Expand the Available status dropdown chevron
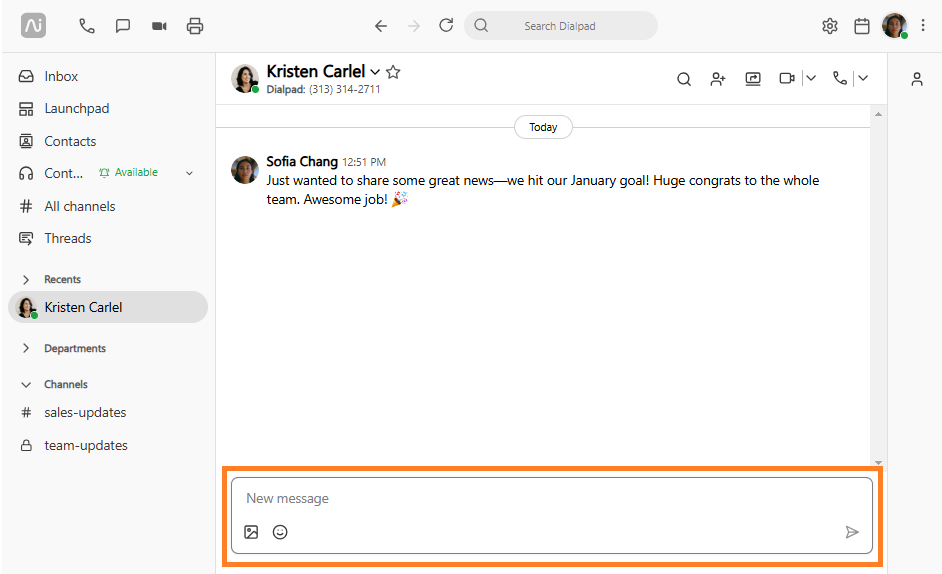This screenshot has width=942, height=574. (x=189, y=173)
